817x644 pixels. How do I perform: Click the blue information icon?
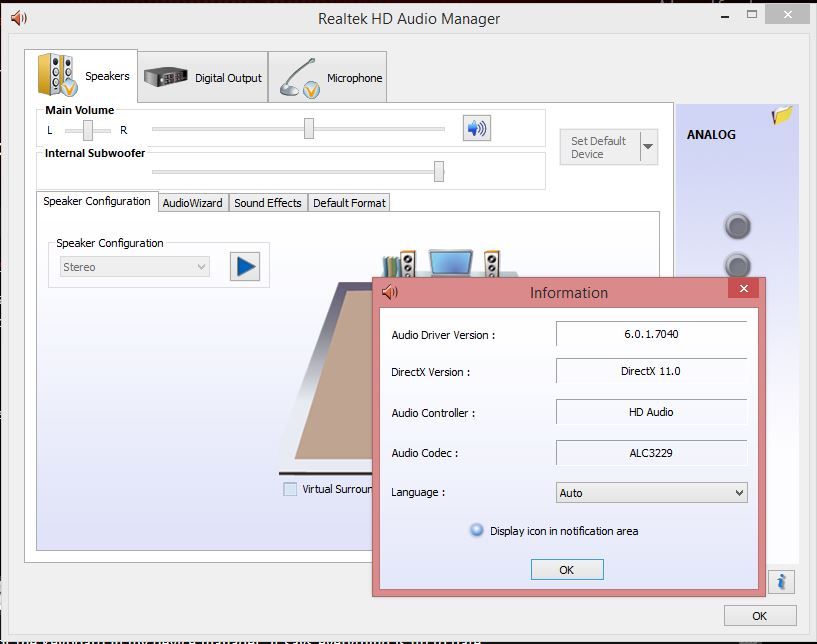[781, 581]
